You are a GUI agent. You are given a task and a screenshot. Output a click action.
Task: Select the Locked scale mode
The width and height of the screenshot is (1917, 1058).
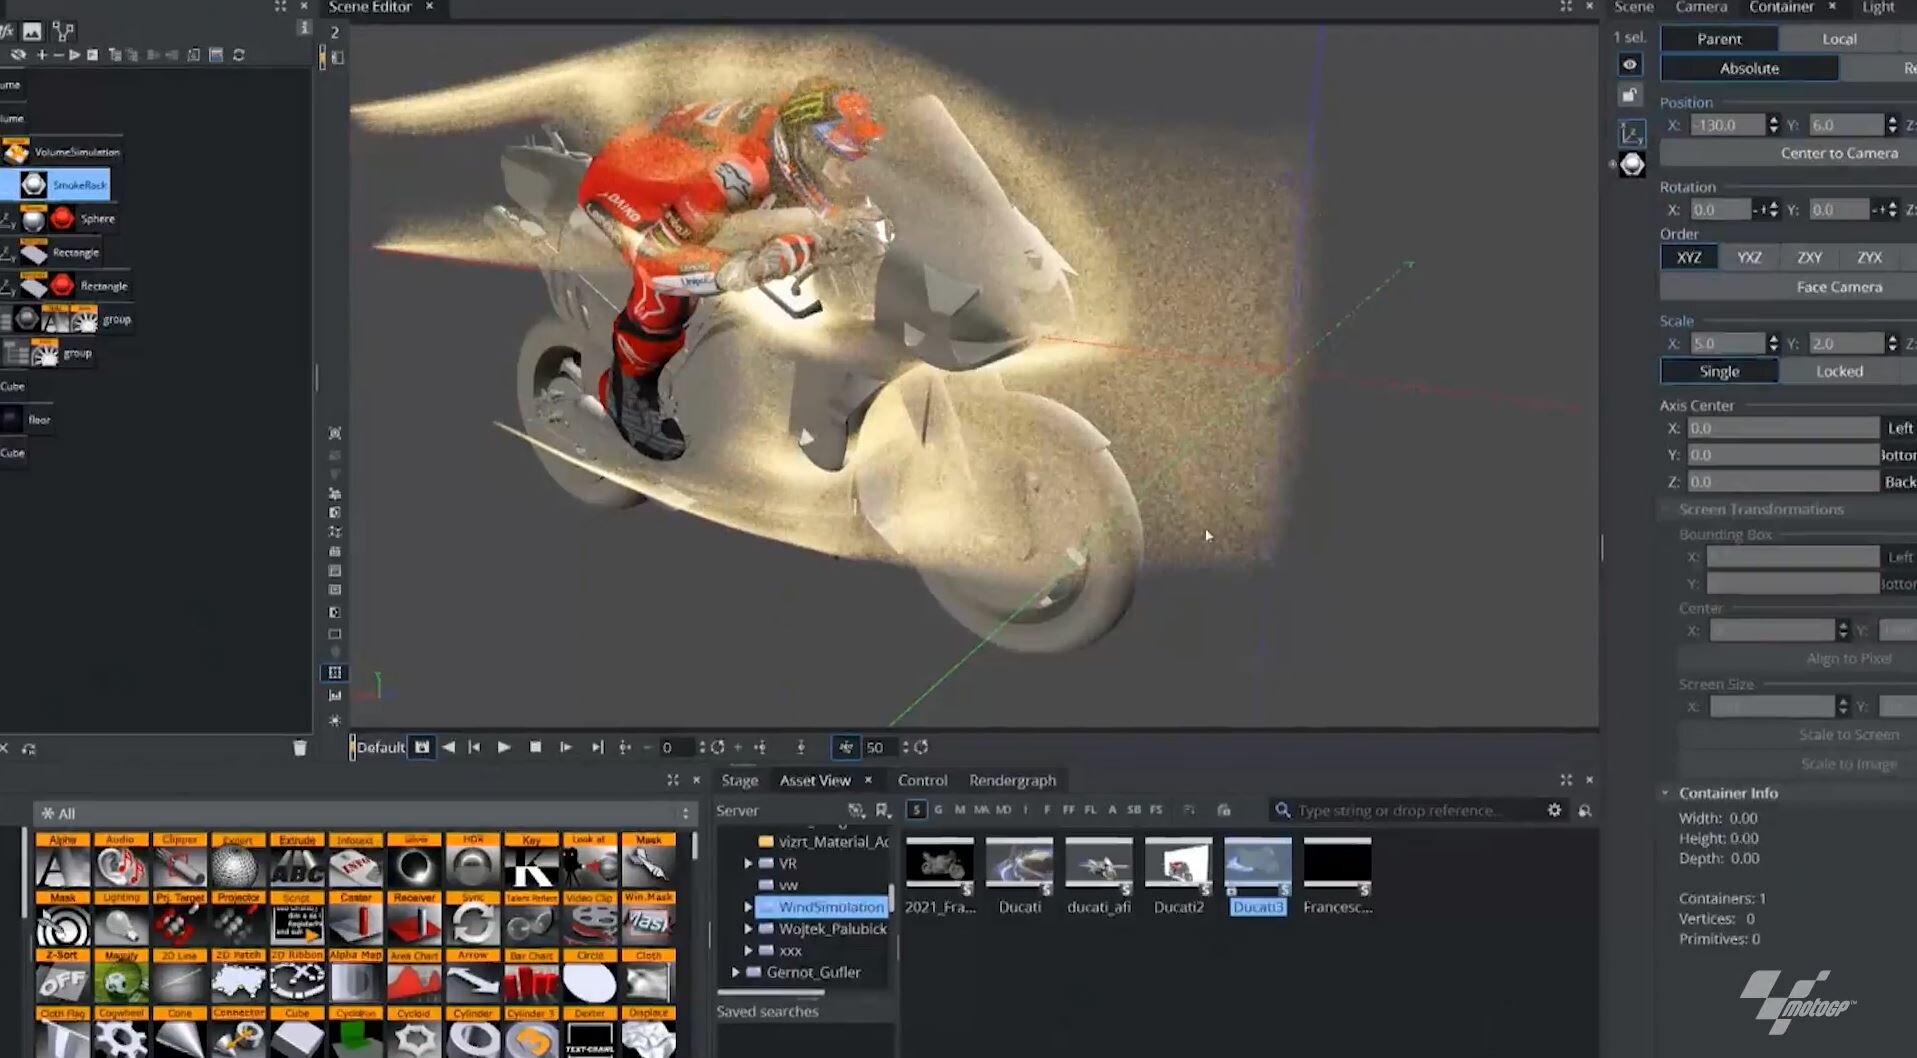[1839, 371]
